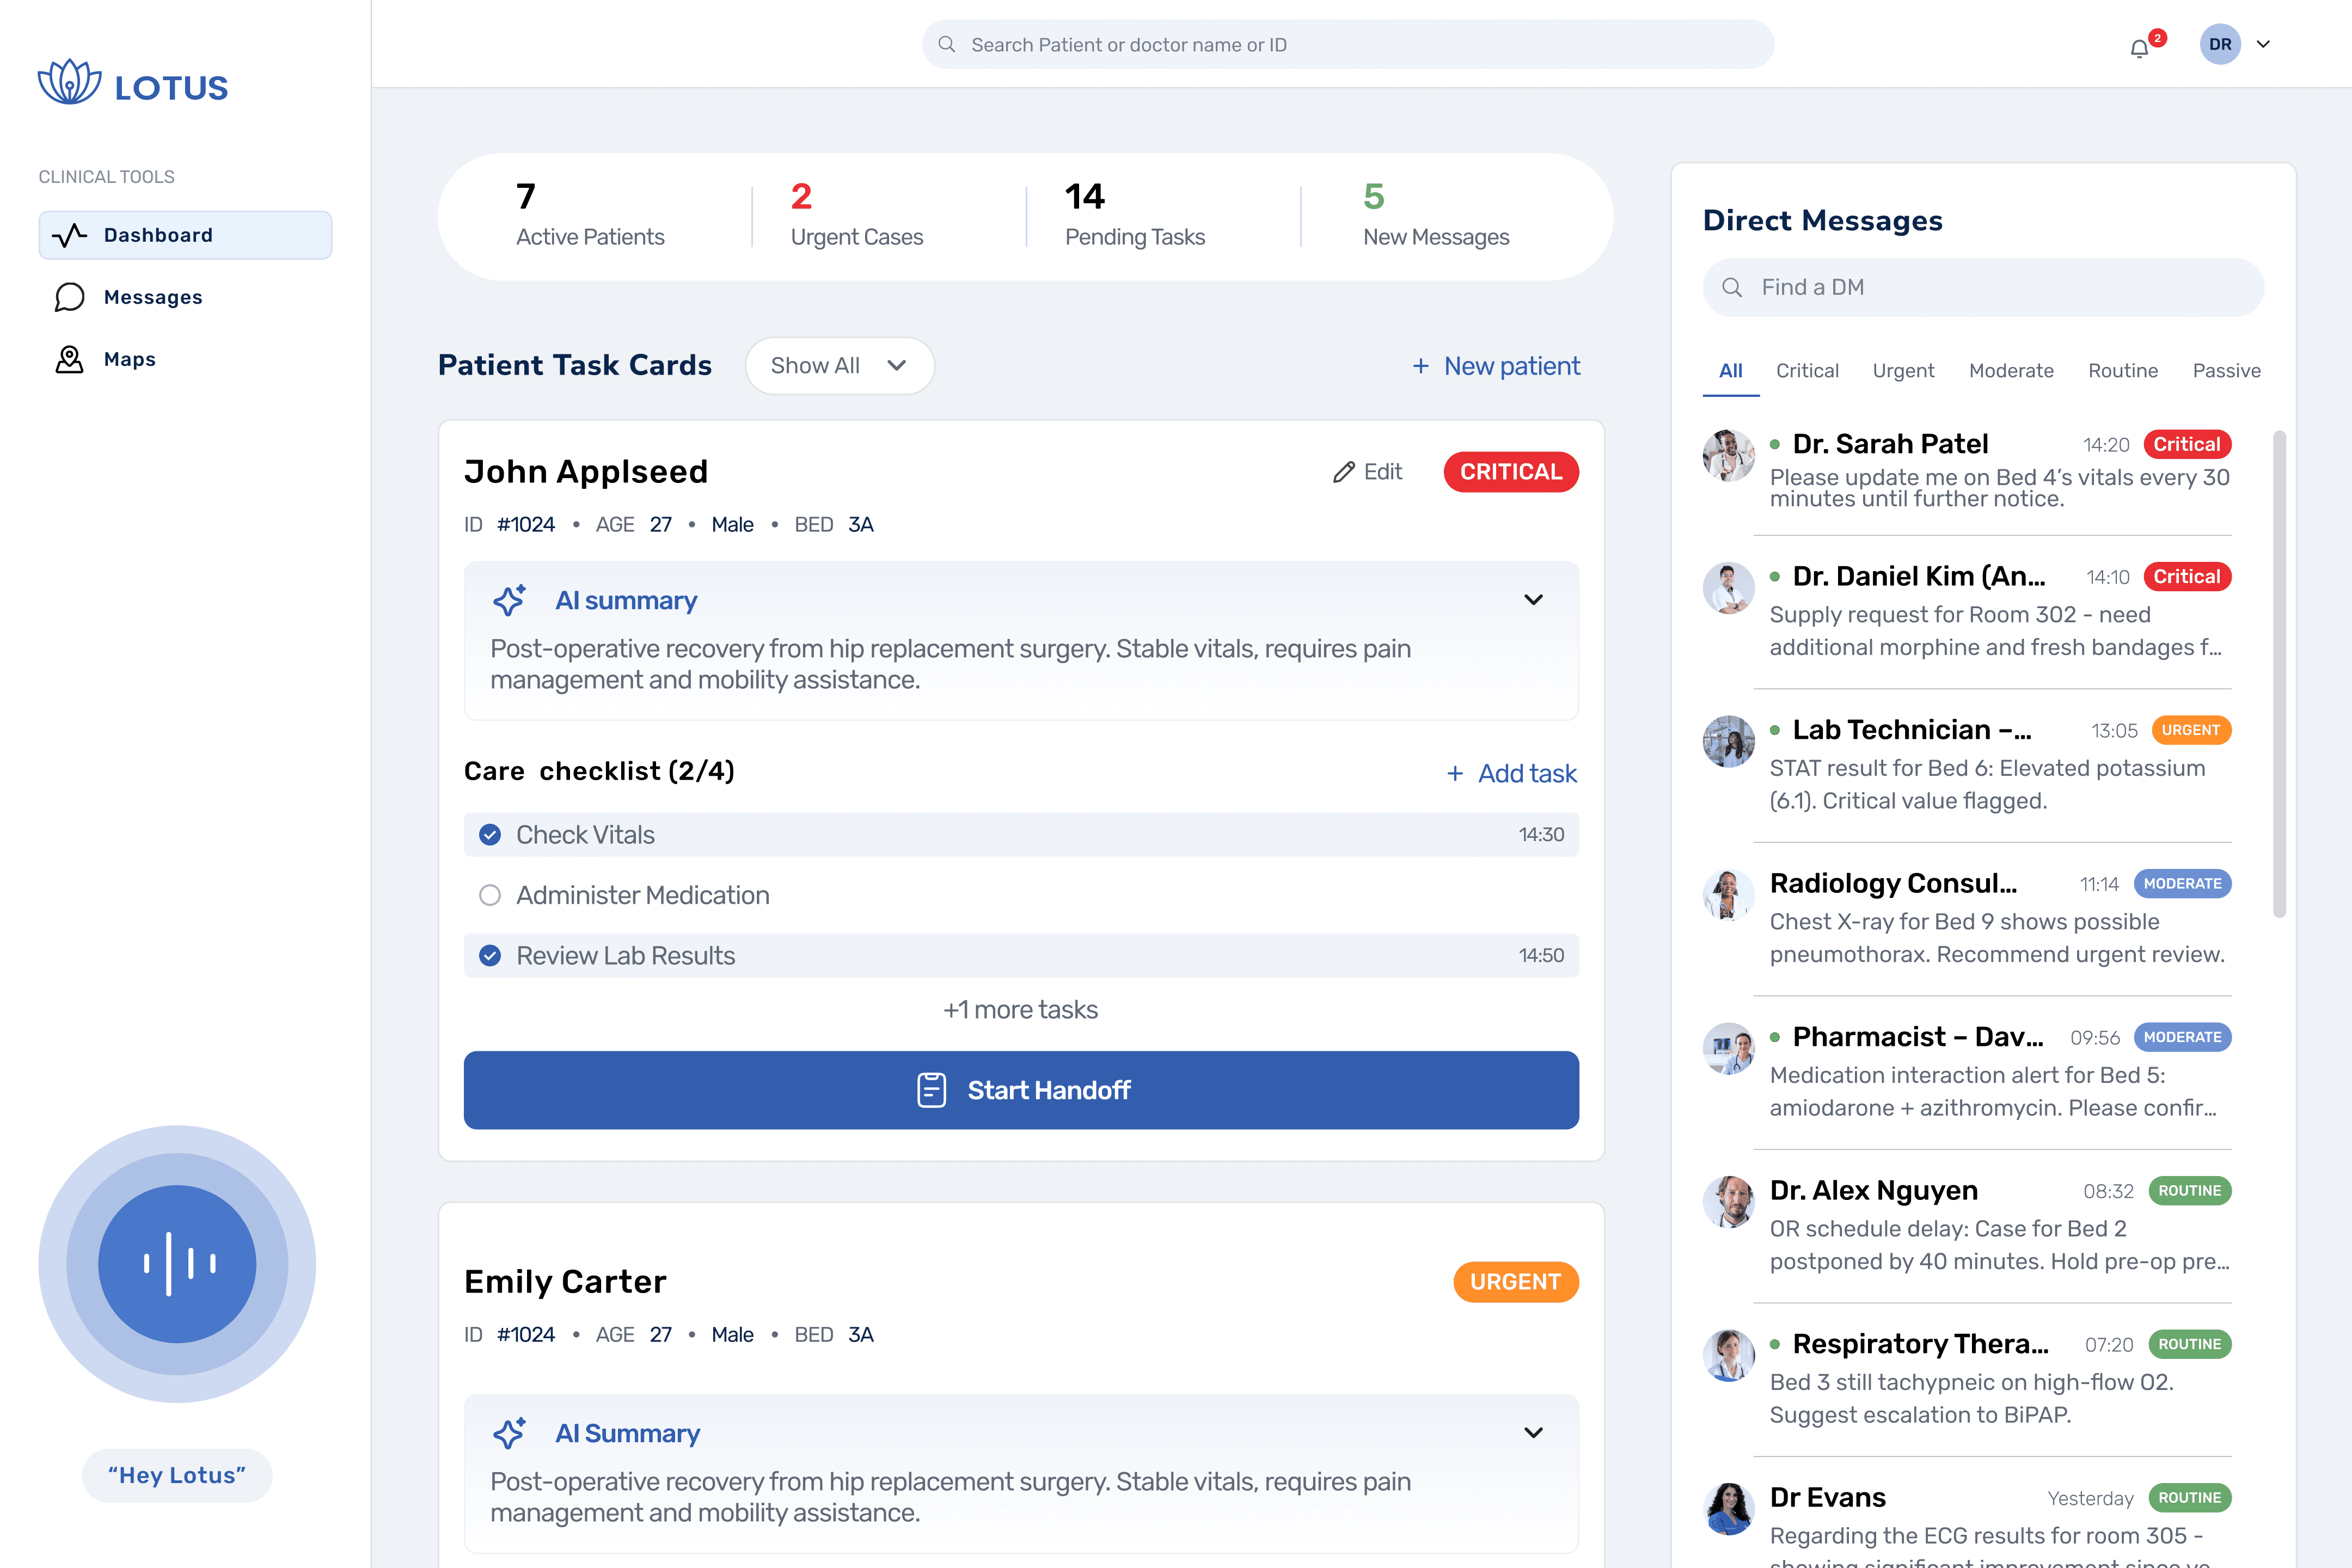The image size is (2352, 1568).
Task: Click the Start Handoff button
Action: [1021, 1090]
